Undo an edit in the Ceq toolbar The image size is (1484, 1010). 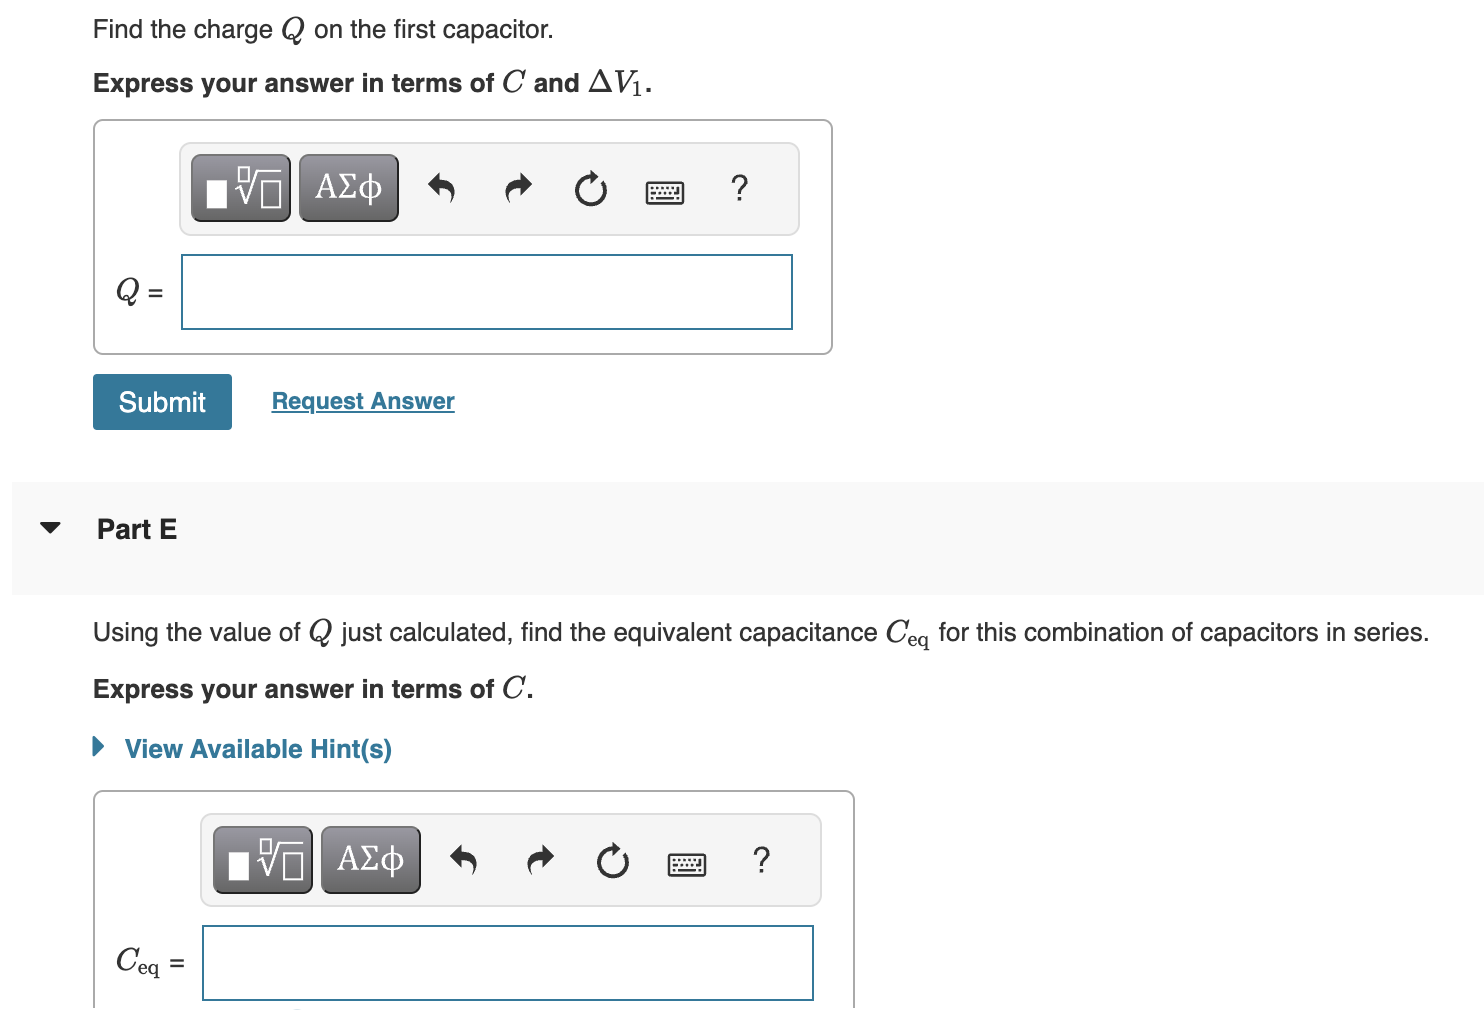(x=464, y=860)
